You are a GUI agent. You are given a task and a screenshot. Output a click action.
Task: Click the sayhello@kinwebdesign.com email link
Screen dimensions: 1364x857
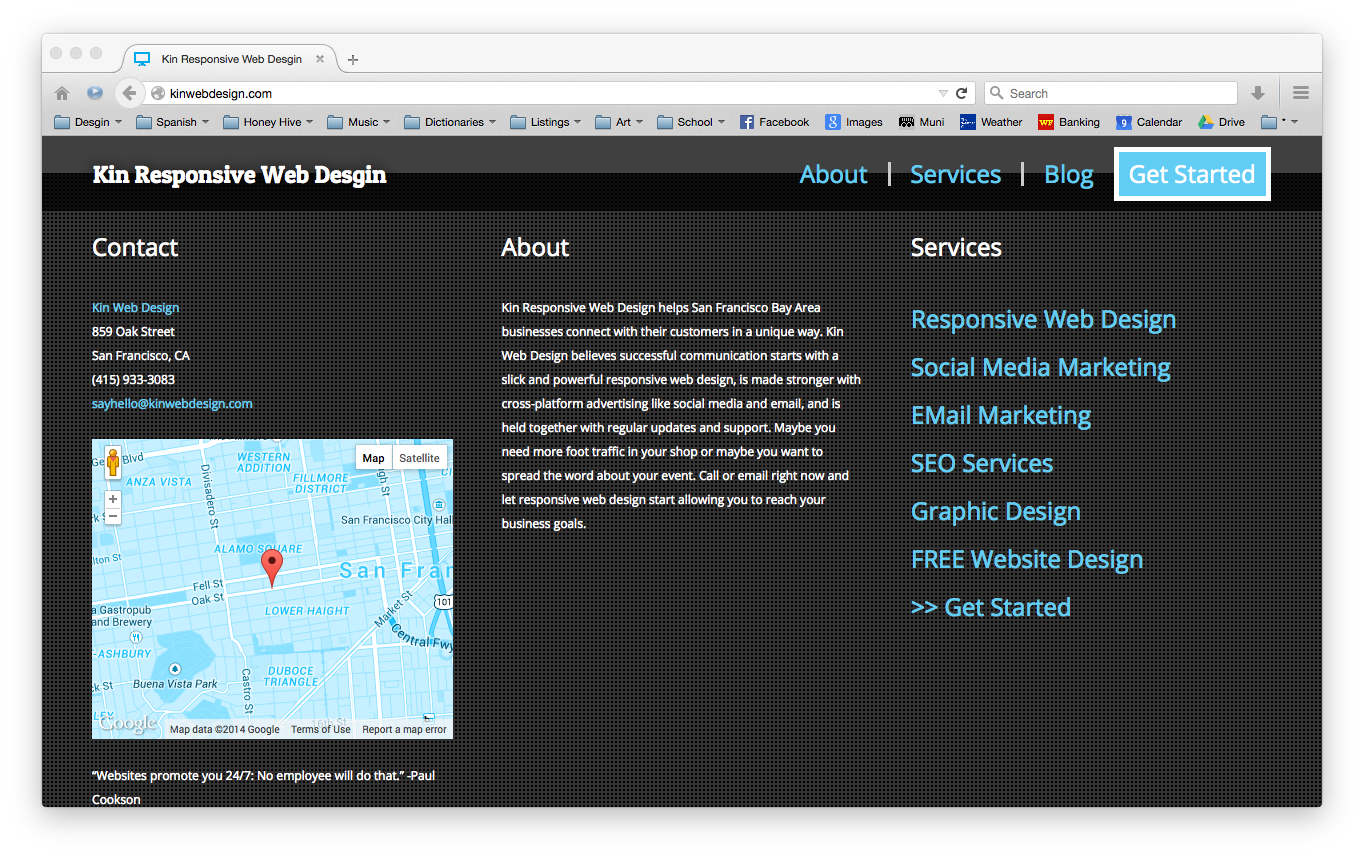point(172,403)
